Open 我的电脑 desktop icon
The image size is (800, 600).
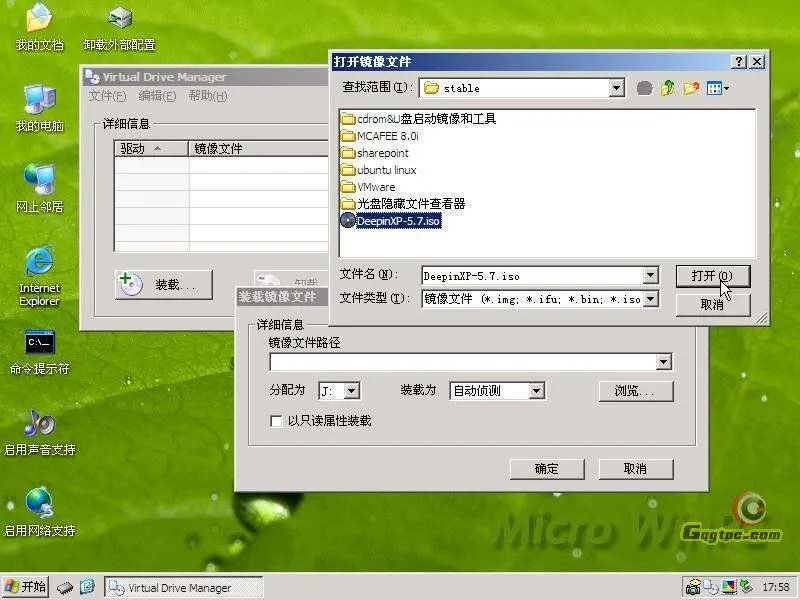coord(38,105)
